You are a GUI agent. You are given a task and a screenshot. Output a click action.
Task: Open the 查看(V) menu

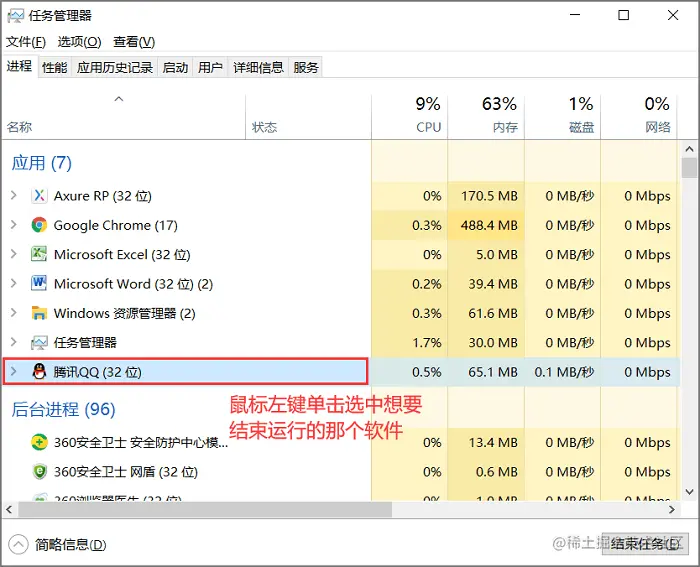134,42
